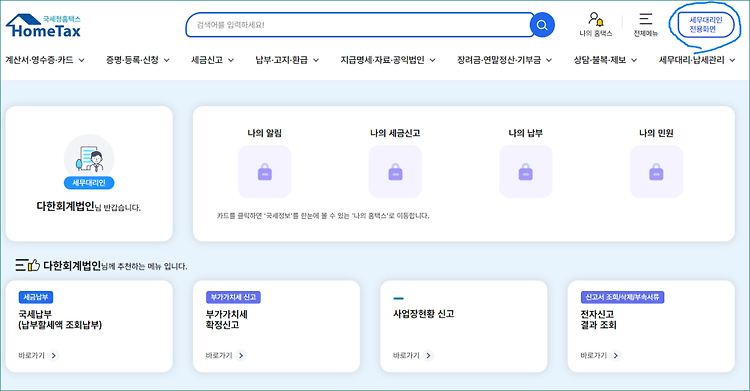Open the 세금신고 menu
The width and height of the screenshot is (750, 391).
tap(207, 60)
